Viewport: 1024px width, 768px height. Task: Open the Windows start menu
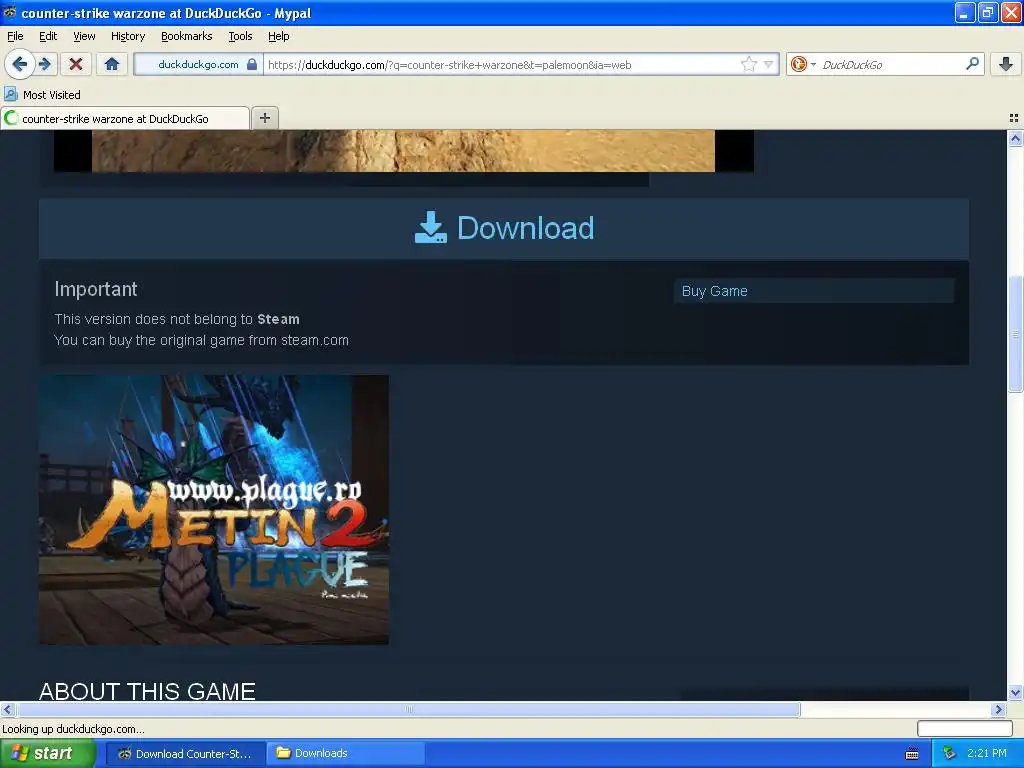(47, 754)
